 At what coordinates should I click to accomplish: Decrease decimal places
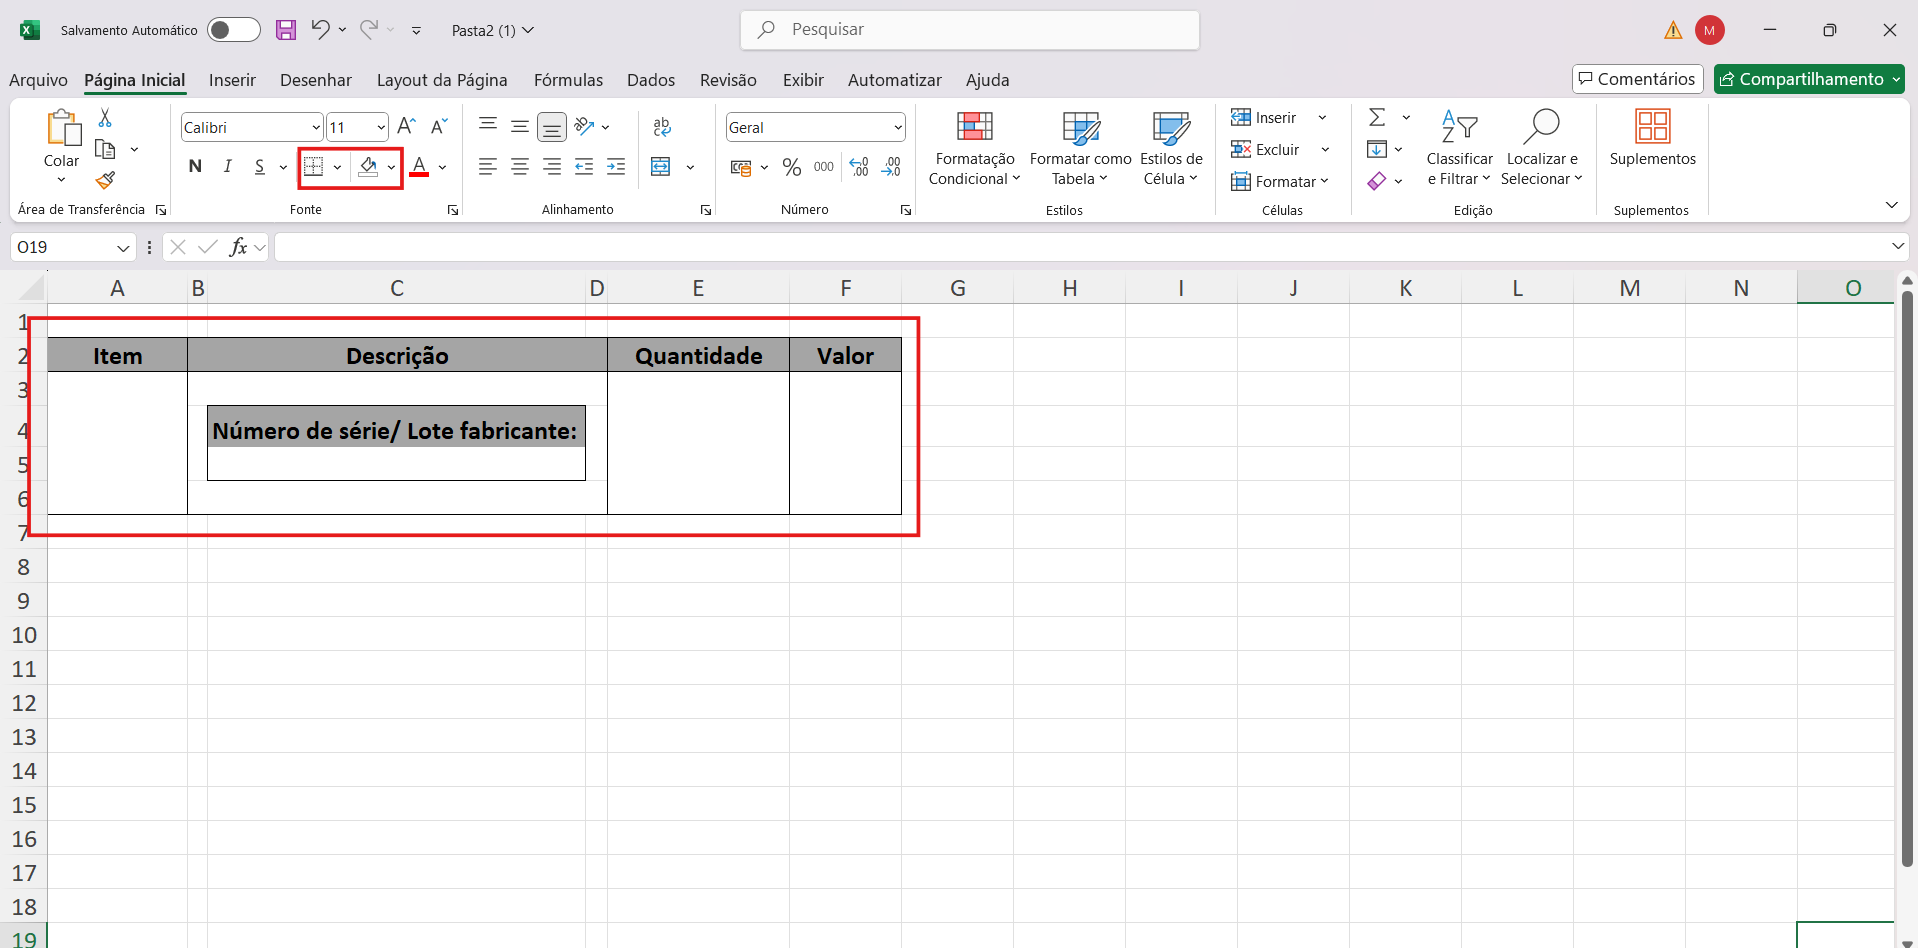[x=891, y=167]
